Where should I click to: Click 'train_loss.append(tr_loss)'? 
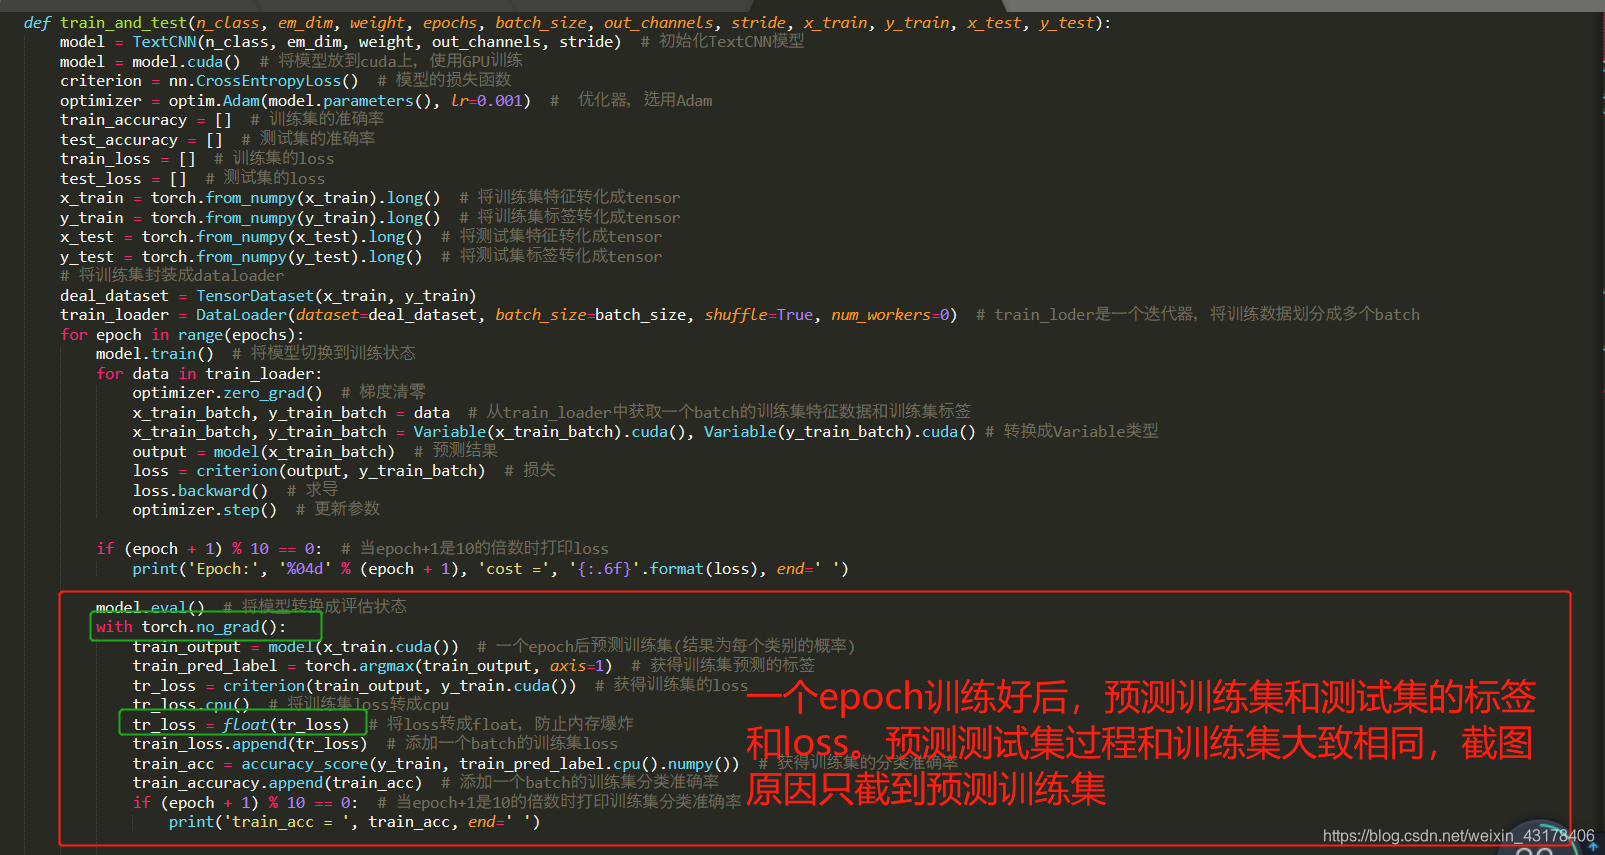coord(250,744)
